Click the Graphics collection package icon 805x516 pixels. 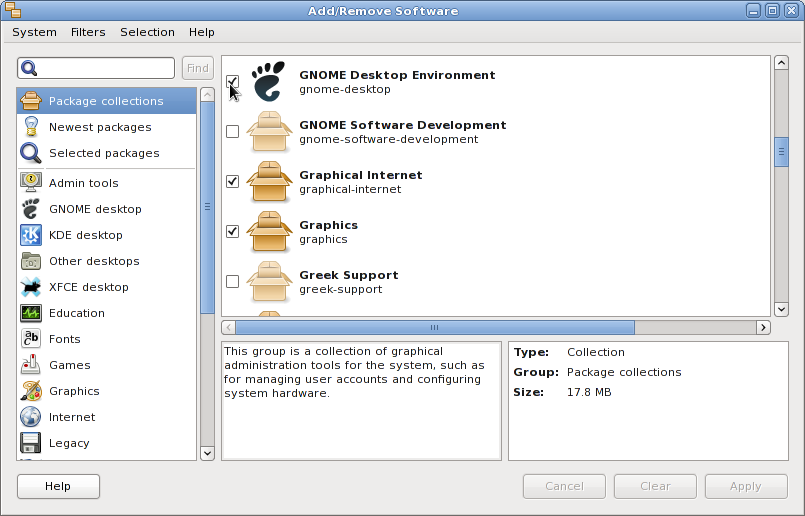point(270,232)
